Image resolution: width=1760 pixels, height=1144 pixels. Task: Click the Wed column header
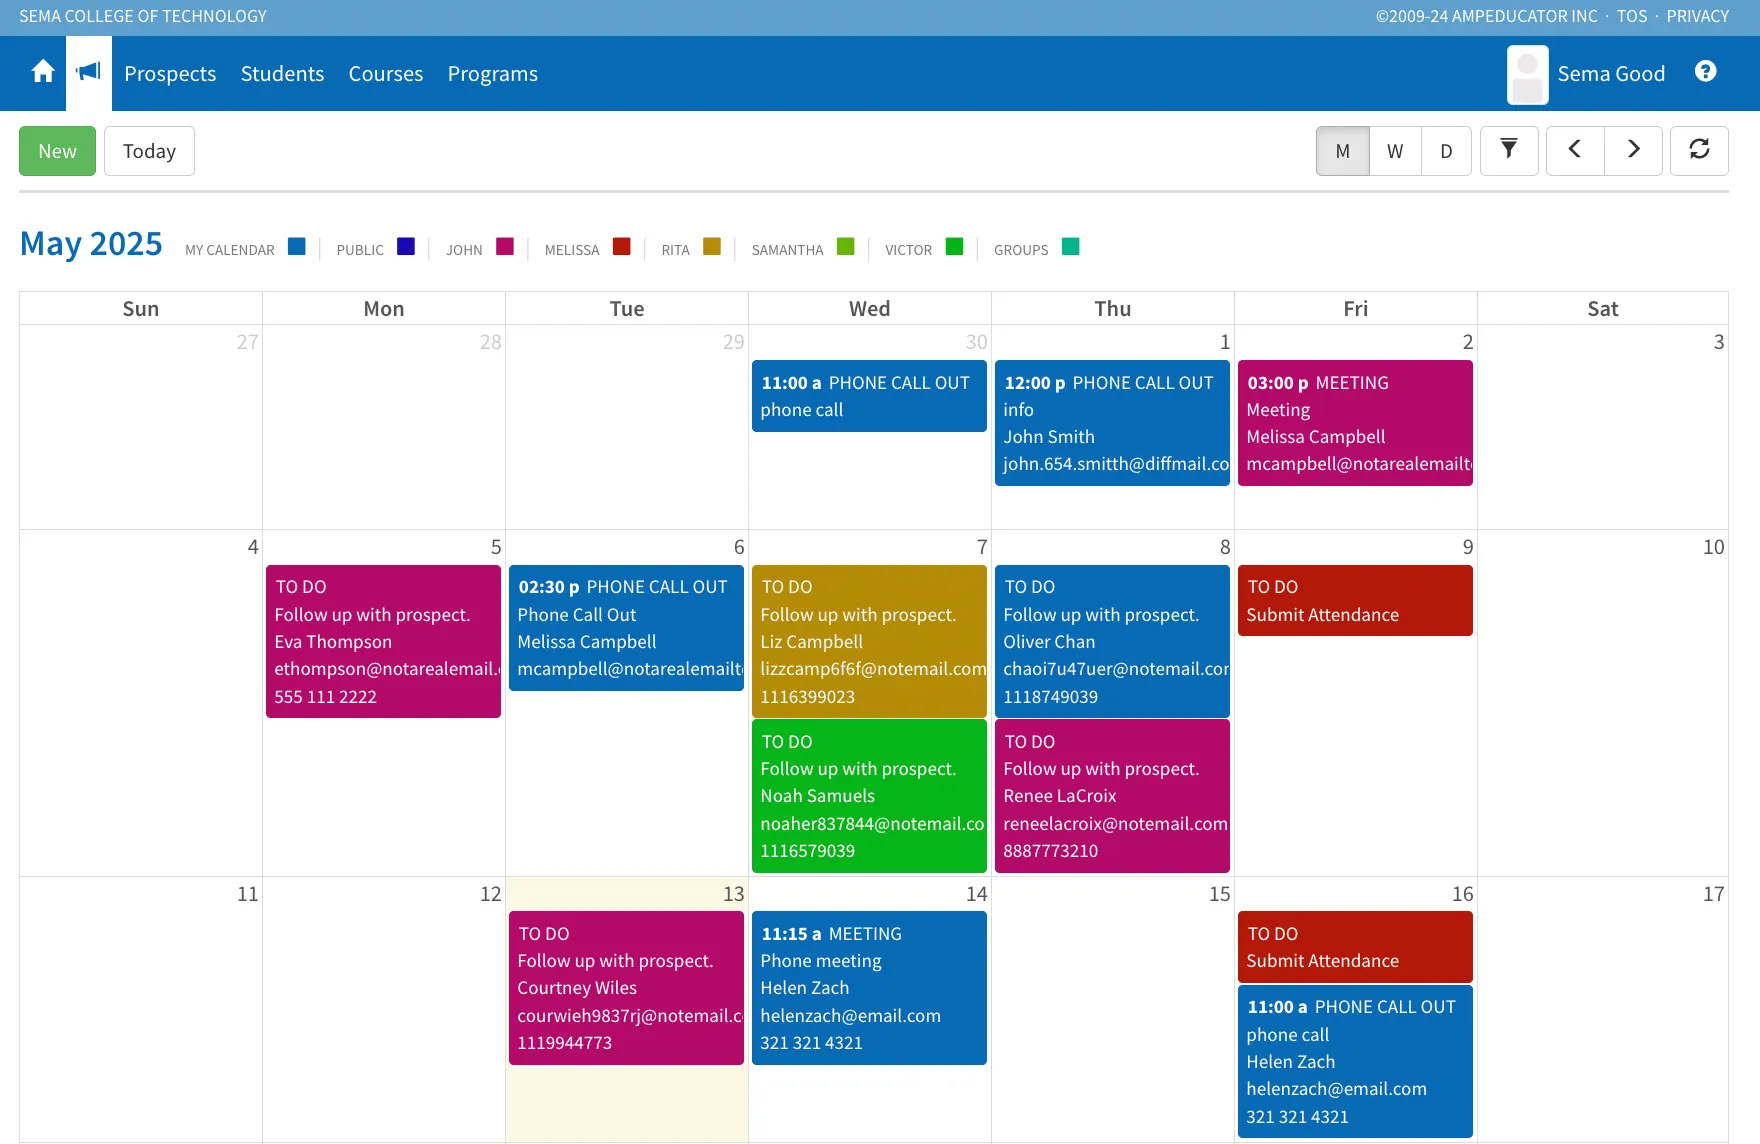pos(870,309)
